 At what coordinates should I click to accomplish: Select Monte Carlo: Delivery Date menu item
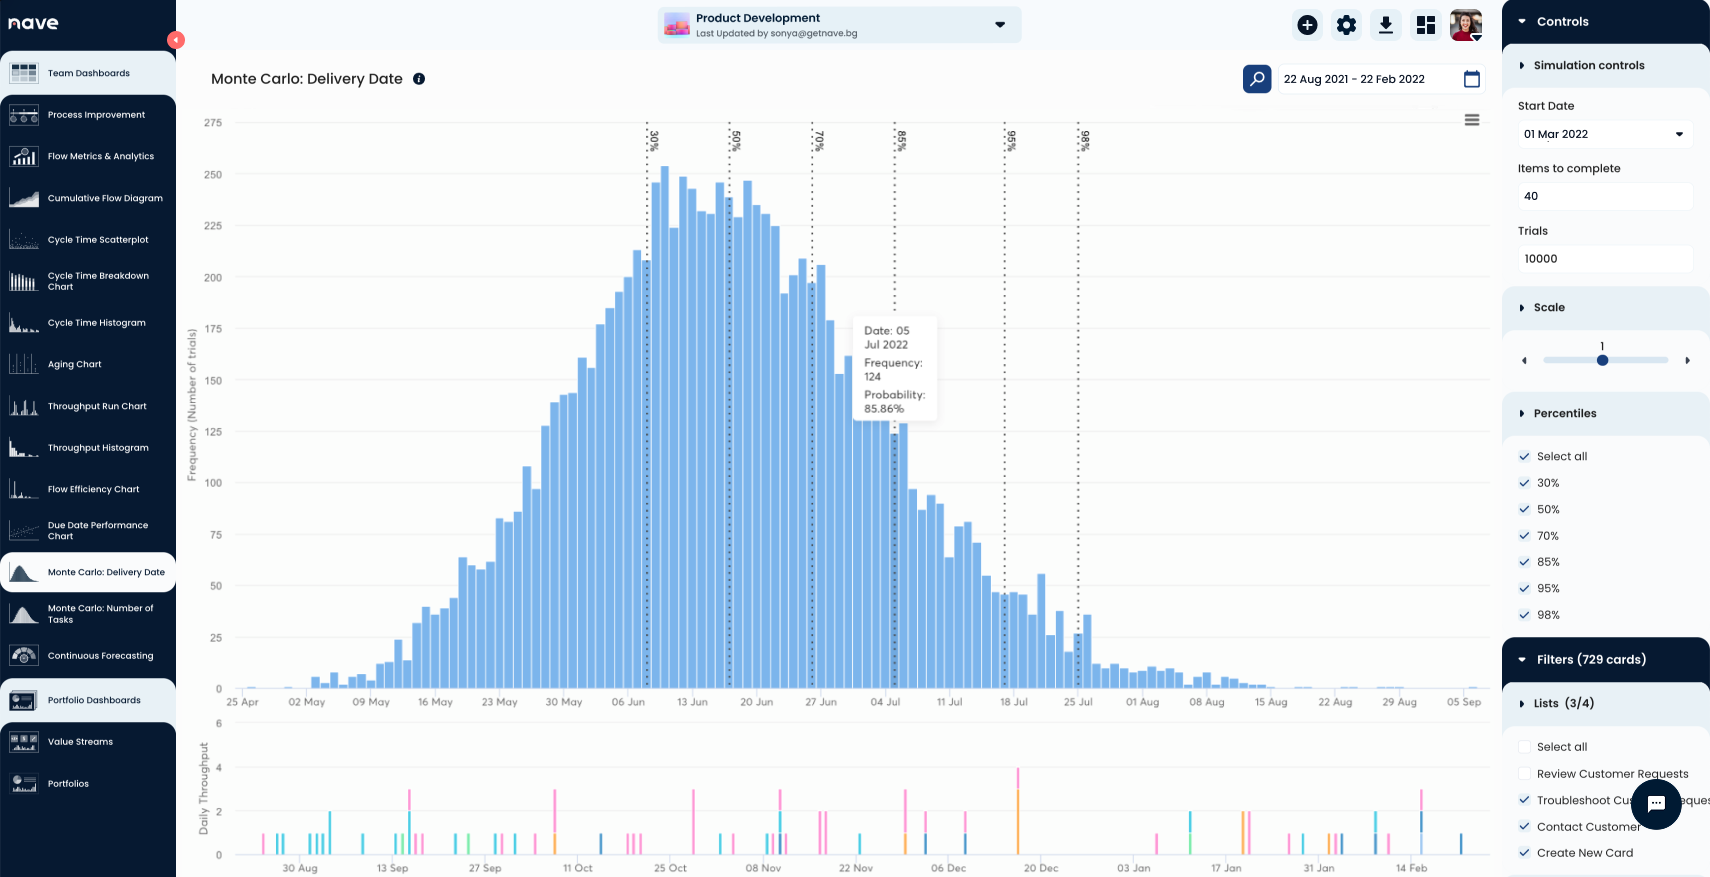(x=88, y=573)
